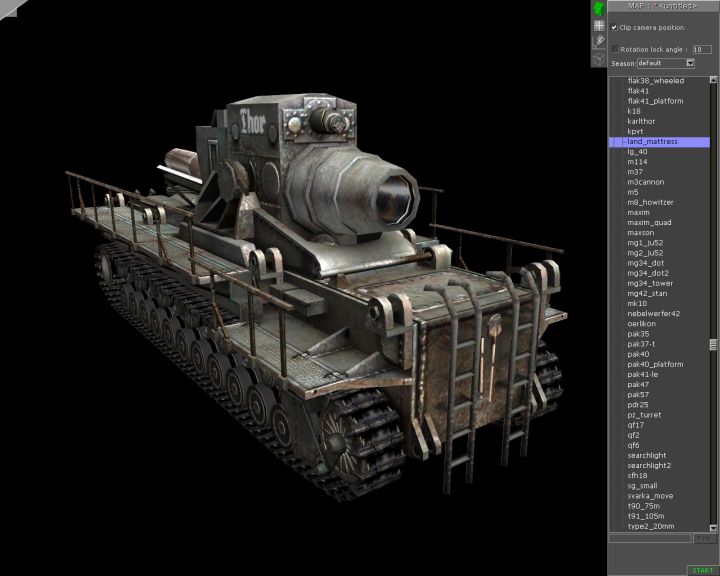This screenshot has height=576, width=720.
Task: Click the green entity mode icon
Action: point(598,9)
